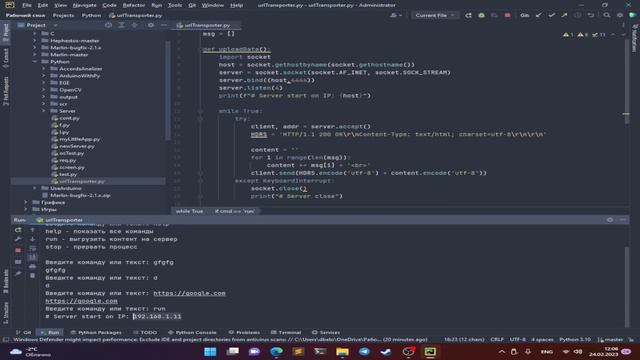Click the 'while True' breadcrumb
The image size is (640, 360).
coord(189,211)
